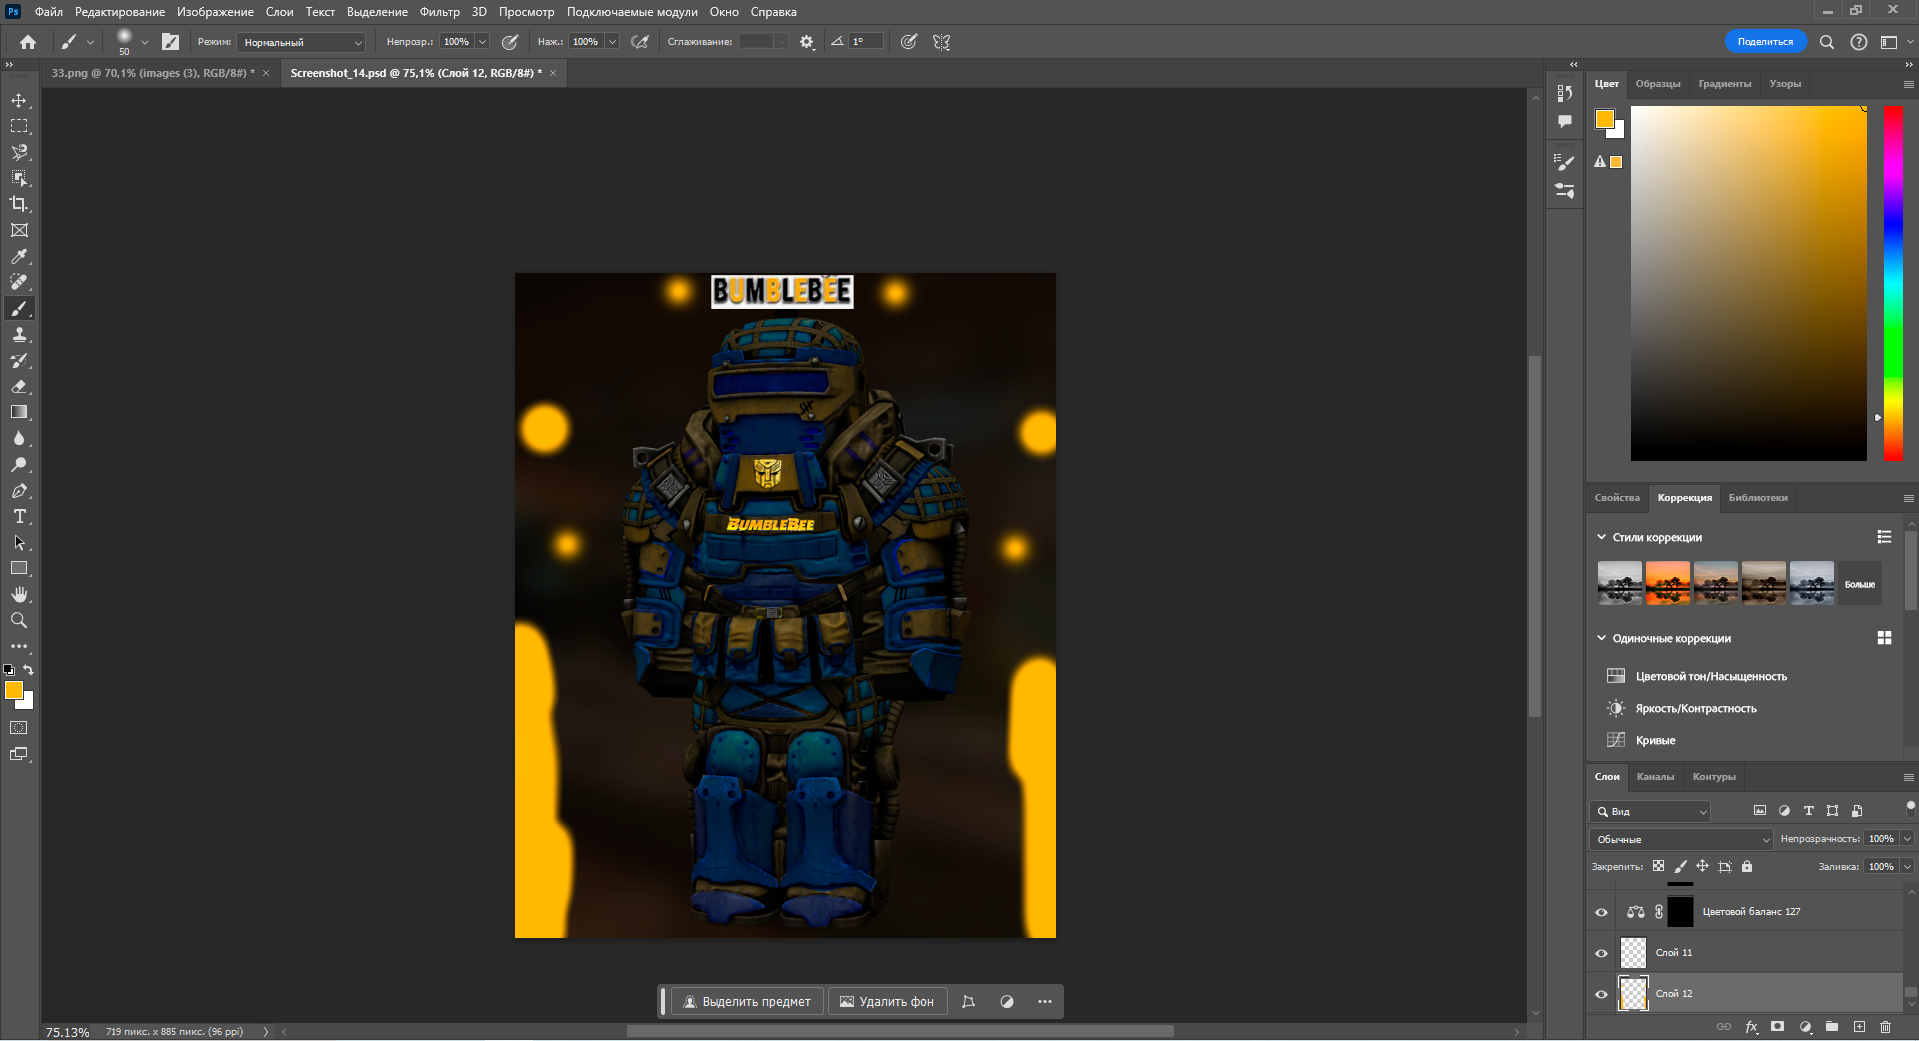Open the Наж. flow dropdown arrow
Image resolution: width=1919 pixels, height=1041 pixels.
[612, 42]
